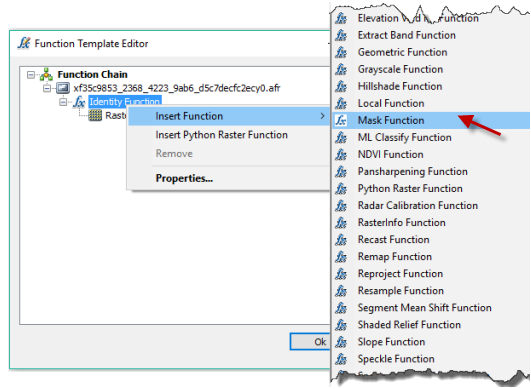Viewport: 531px width, 389px height.
Task: Select the xf35c9853_2368_4223_9ab6_d5c7decfc2ecy0.afr item
Action: [x=177, y=88]
